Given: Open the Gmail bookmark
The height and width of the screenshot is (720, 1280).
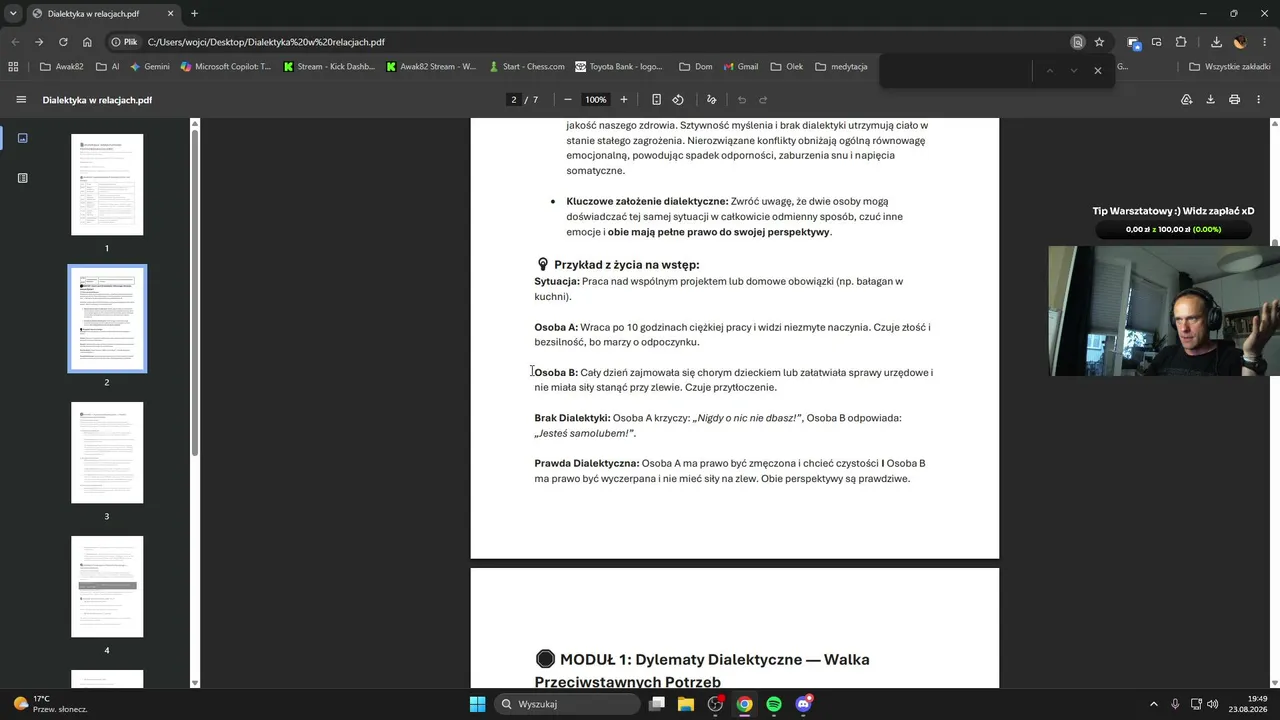Looking at the screenshot, I should (740, 67).
